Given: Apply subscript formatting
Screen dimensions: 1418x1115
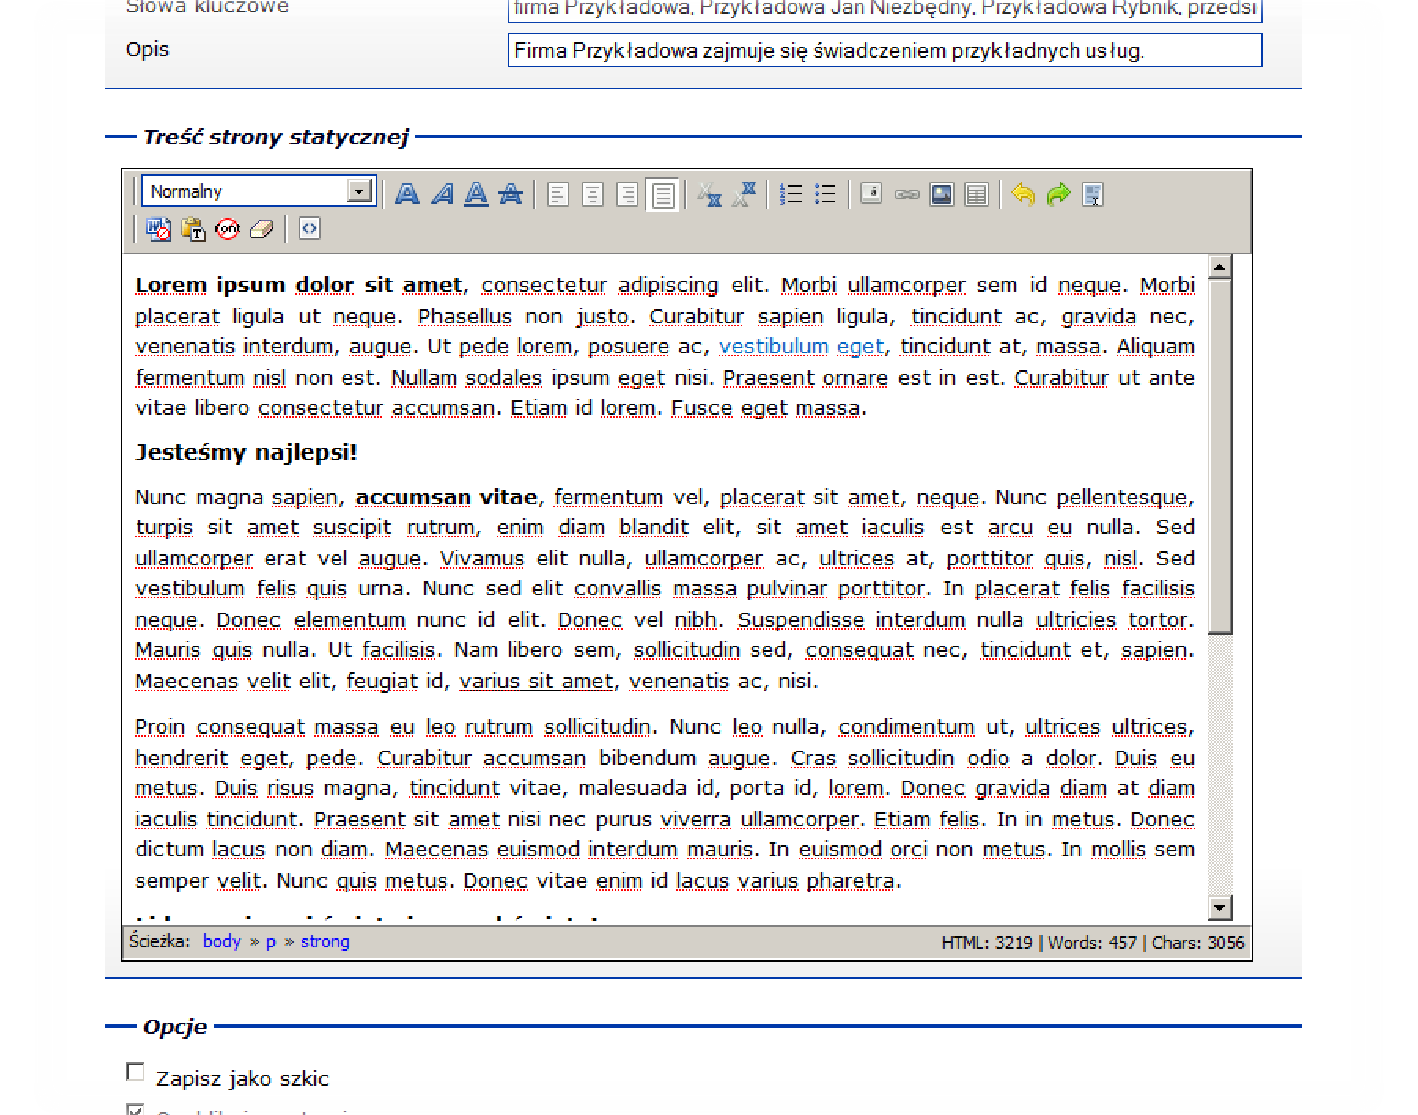Looking at the screenshot, I should pyautogui.click(x=709, y=194).
